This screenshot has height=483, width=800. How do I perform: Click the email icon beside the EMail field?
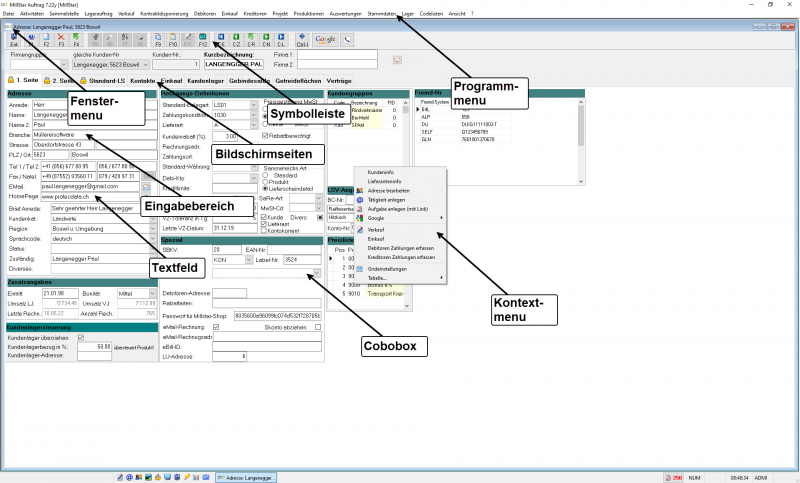coord(146,187)
